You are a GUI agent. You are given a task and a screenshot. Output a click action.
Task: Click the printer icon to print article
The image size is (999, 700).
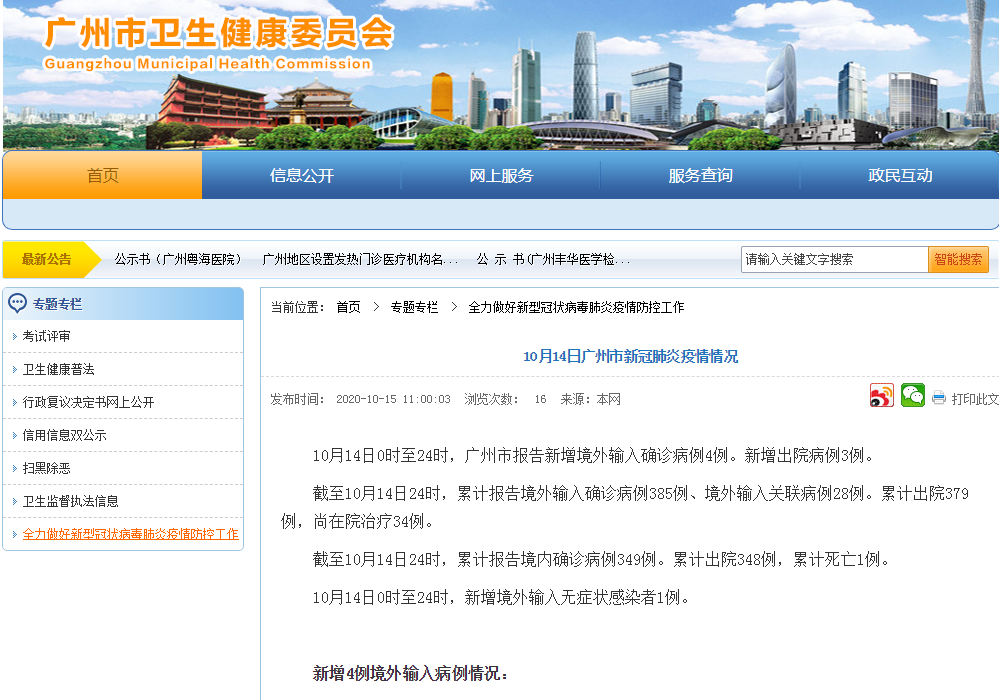click(938, 399)
